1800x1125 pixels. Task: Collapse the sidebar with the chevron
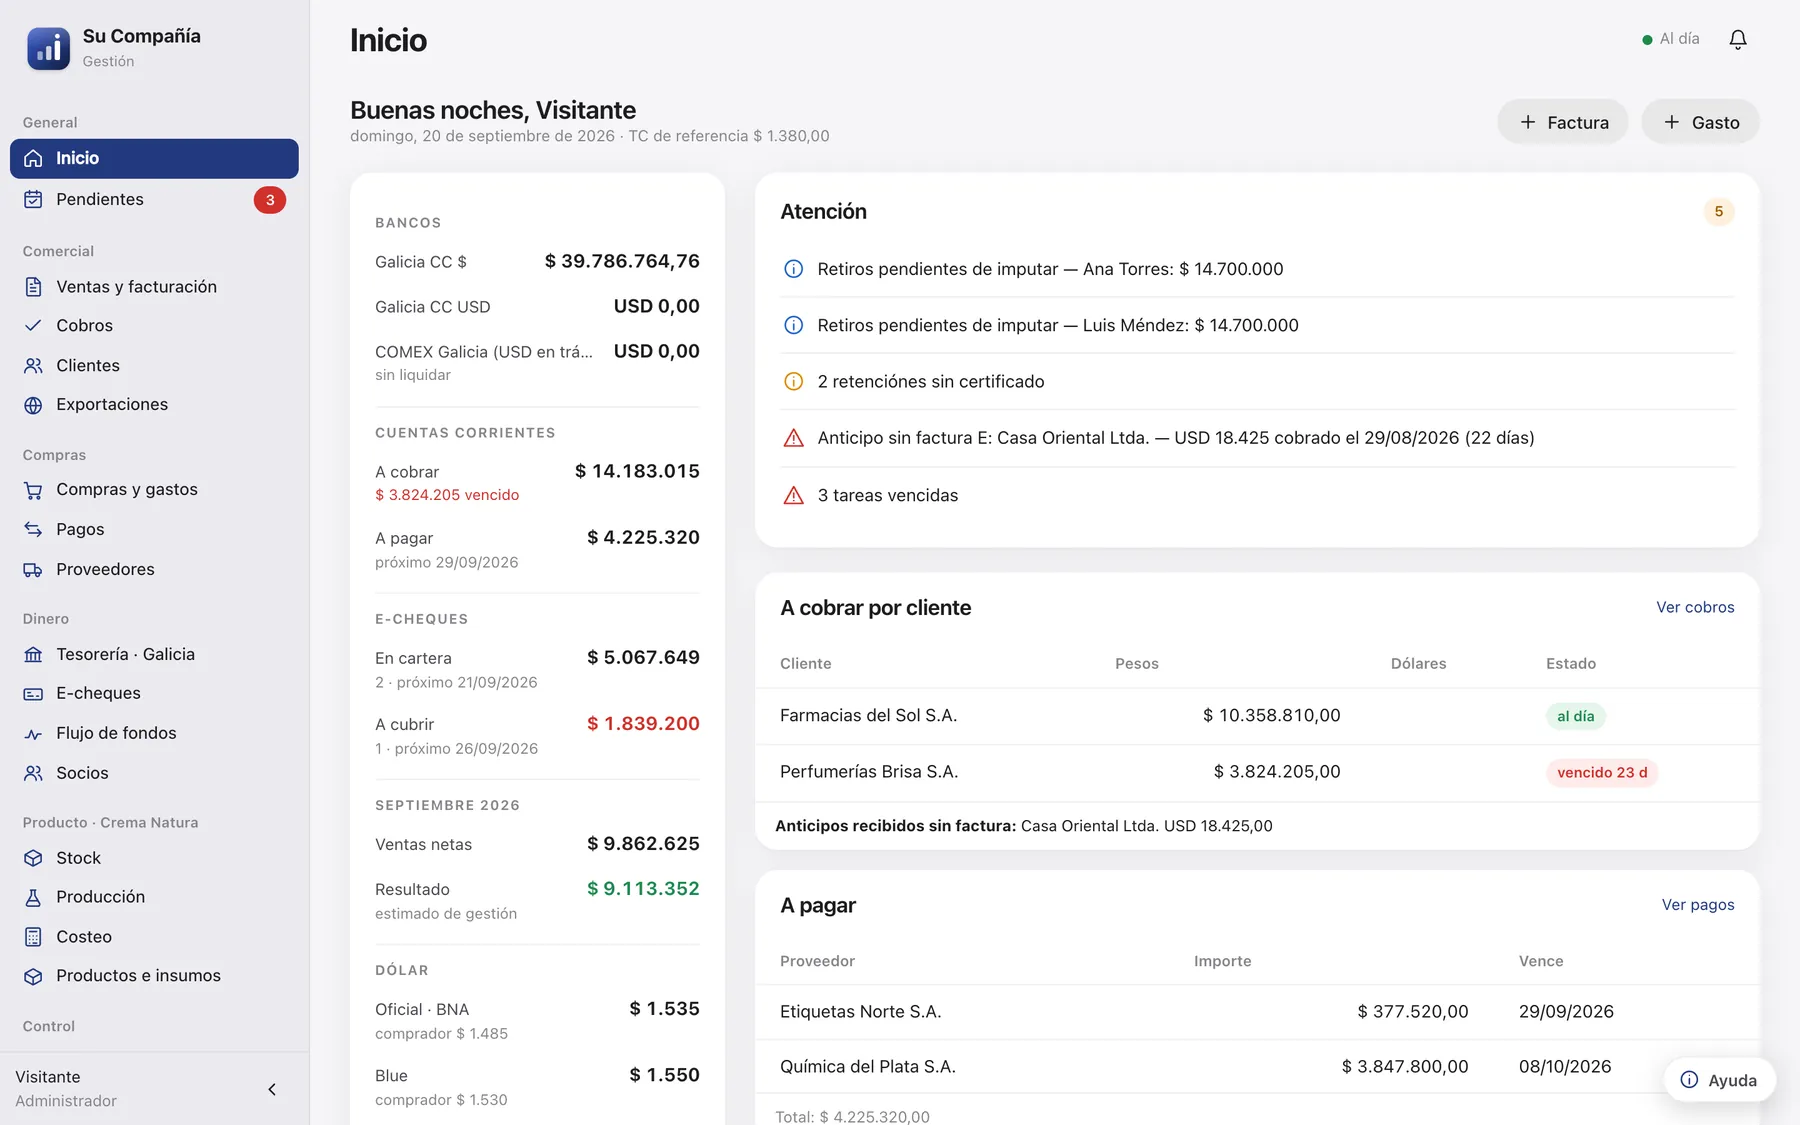[x=272, y=1089]
